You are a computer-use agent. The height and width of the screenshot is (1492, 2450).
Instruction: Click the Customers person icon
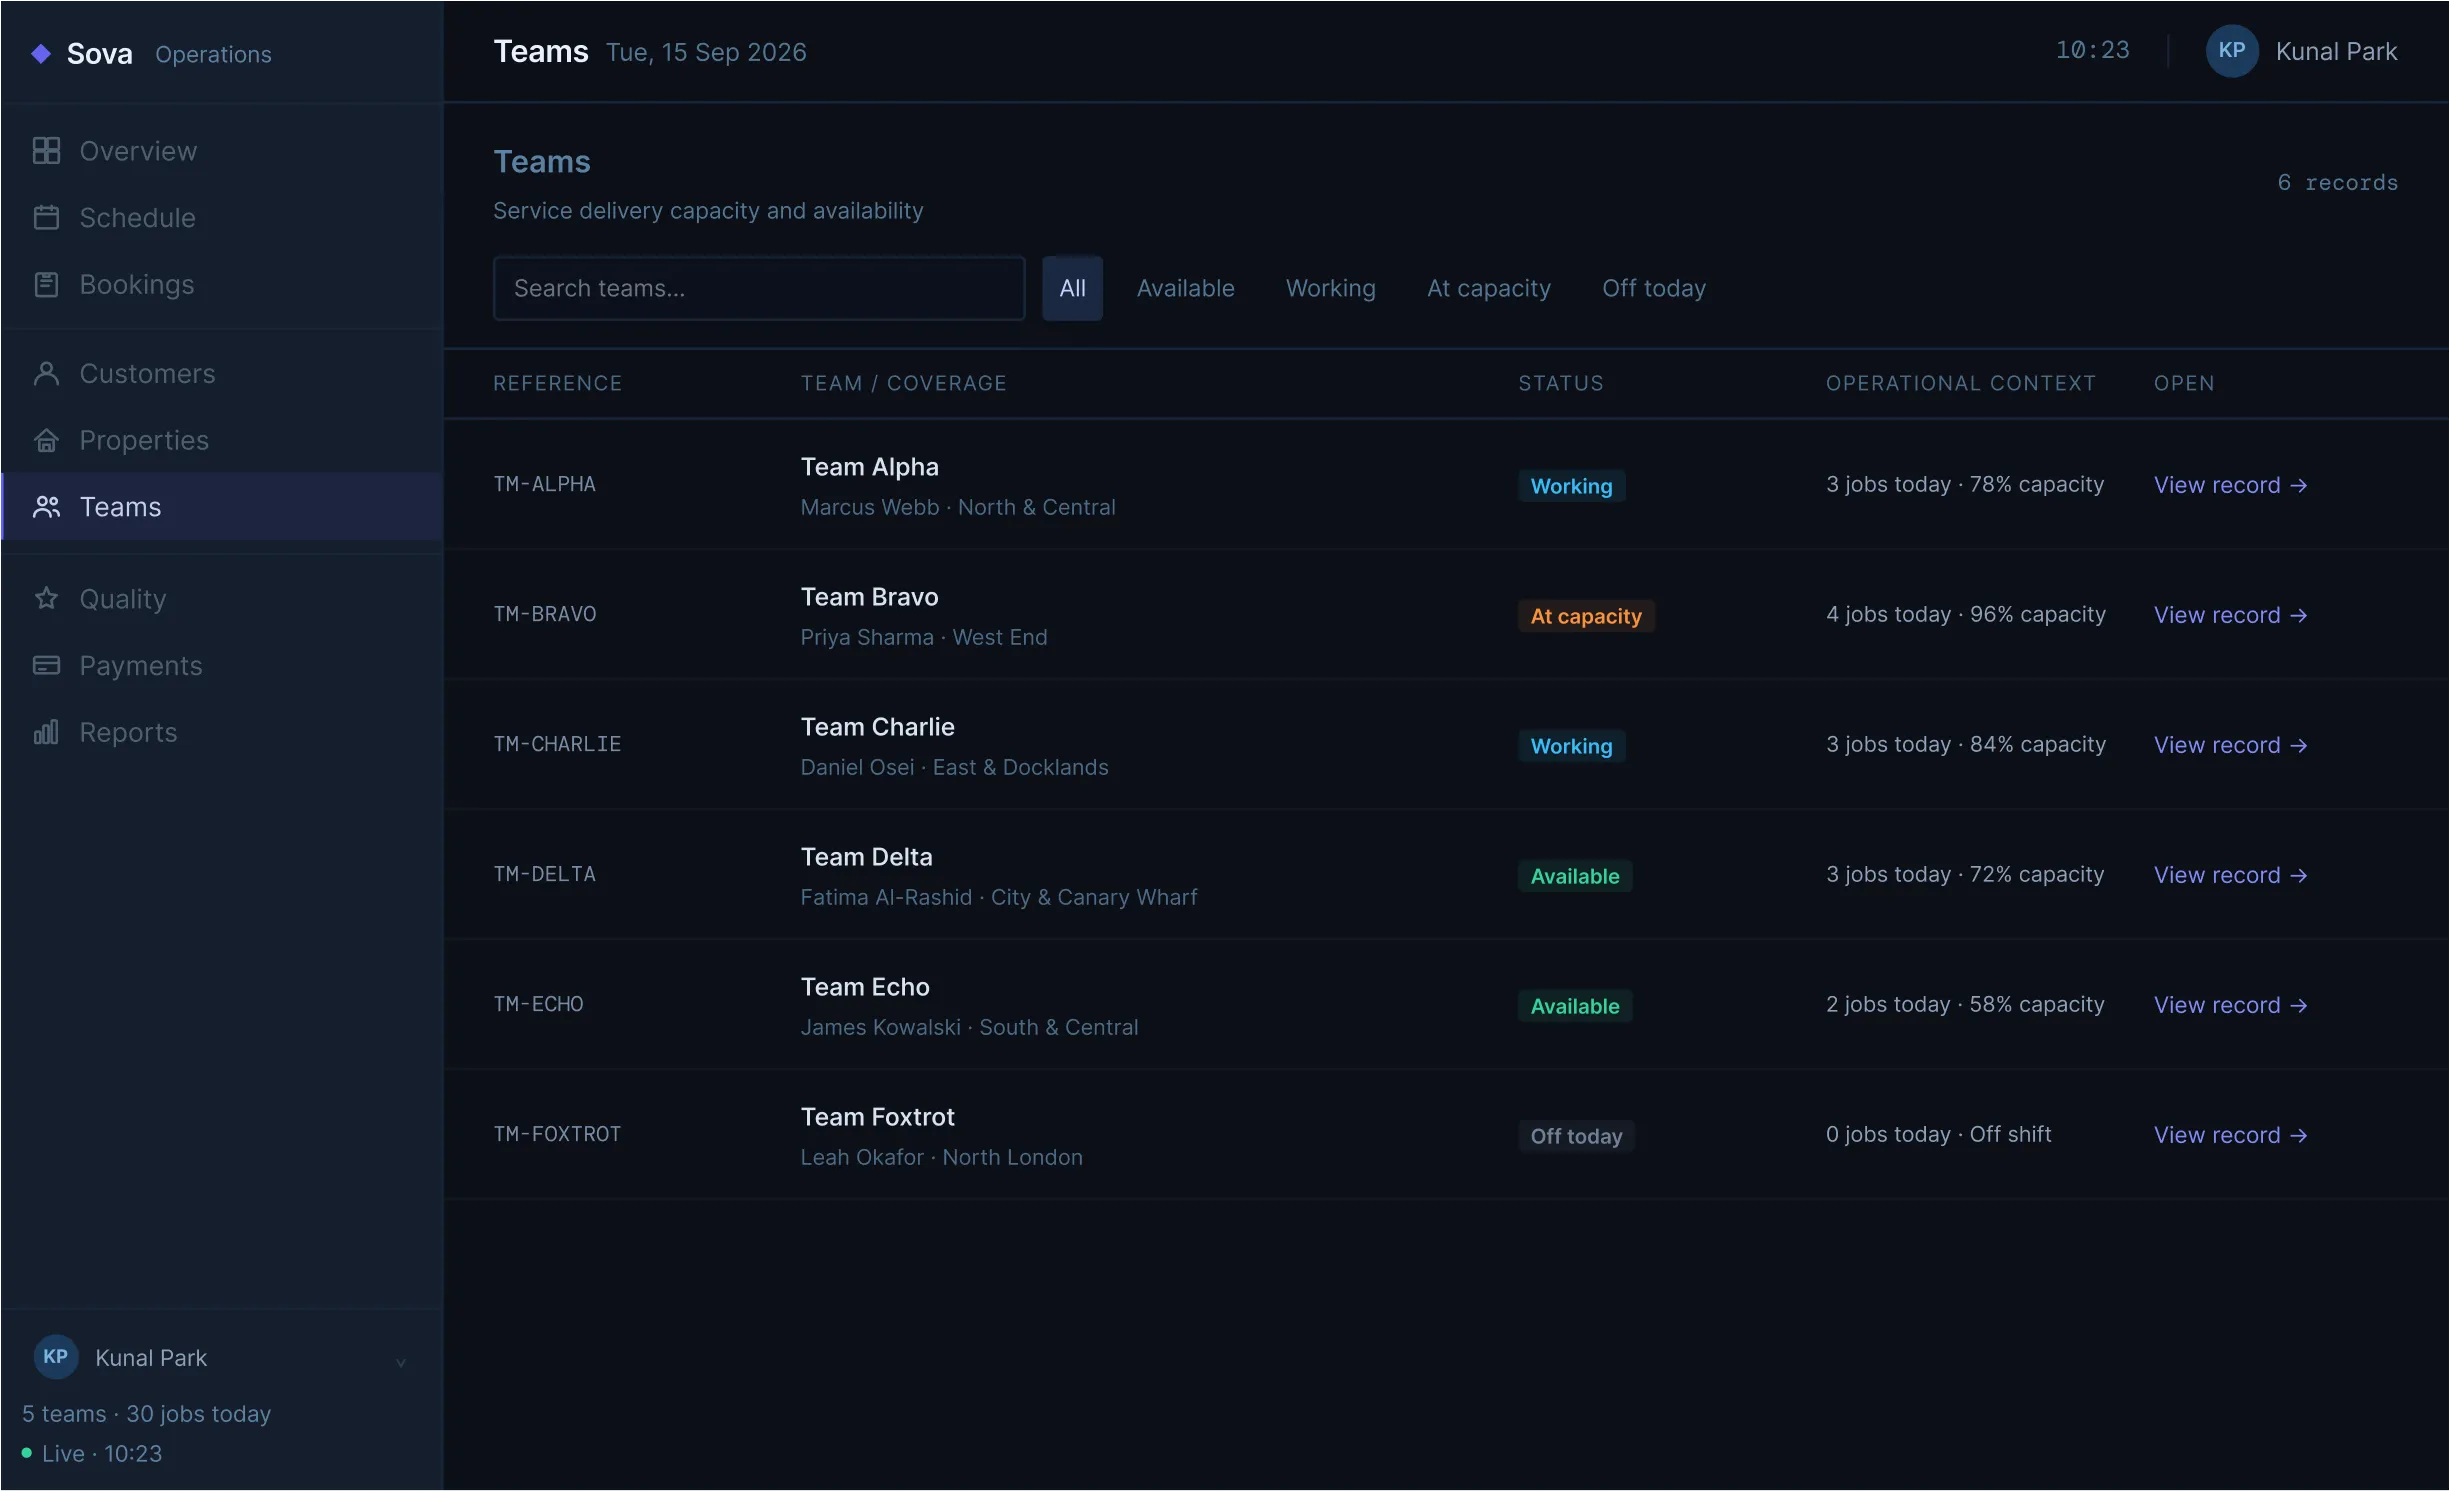point(46,374)
